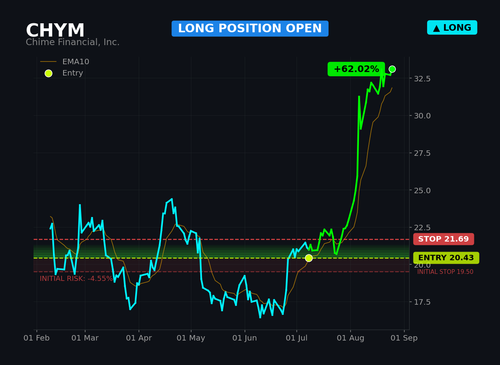Click the 01 Mar date label
The image size is (500, 365).
tap(85, 338)
